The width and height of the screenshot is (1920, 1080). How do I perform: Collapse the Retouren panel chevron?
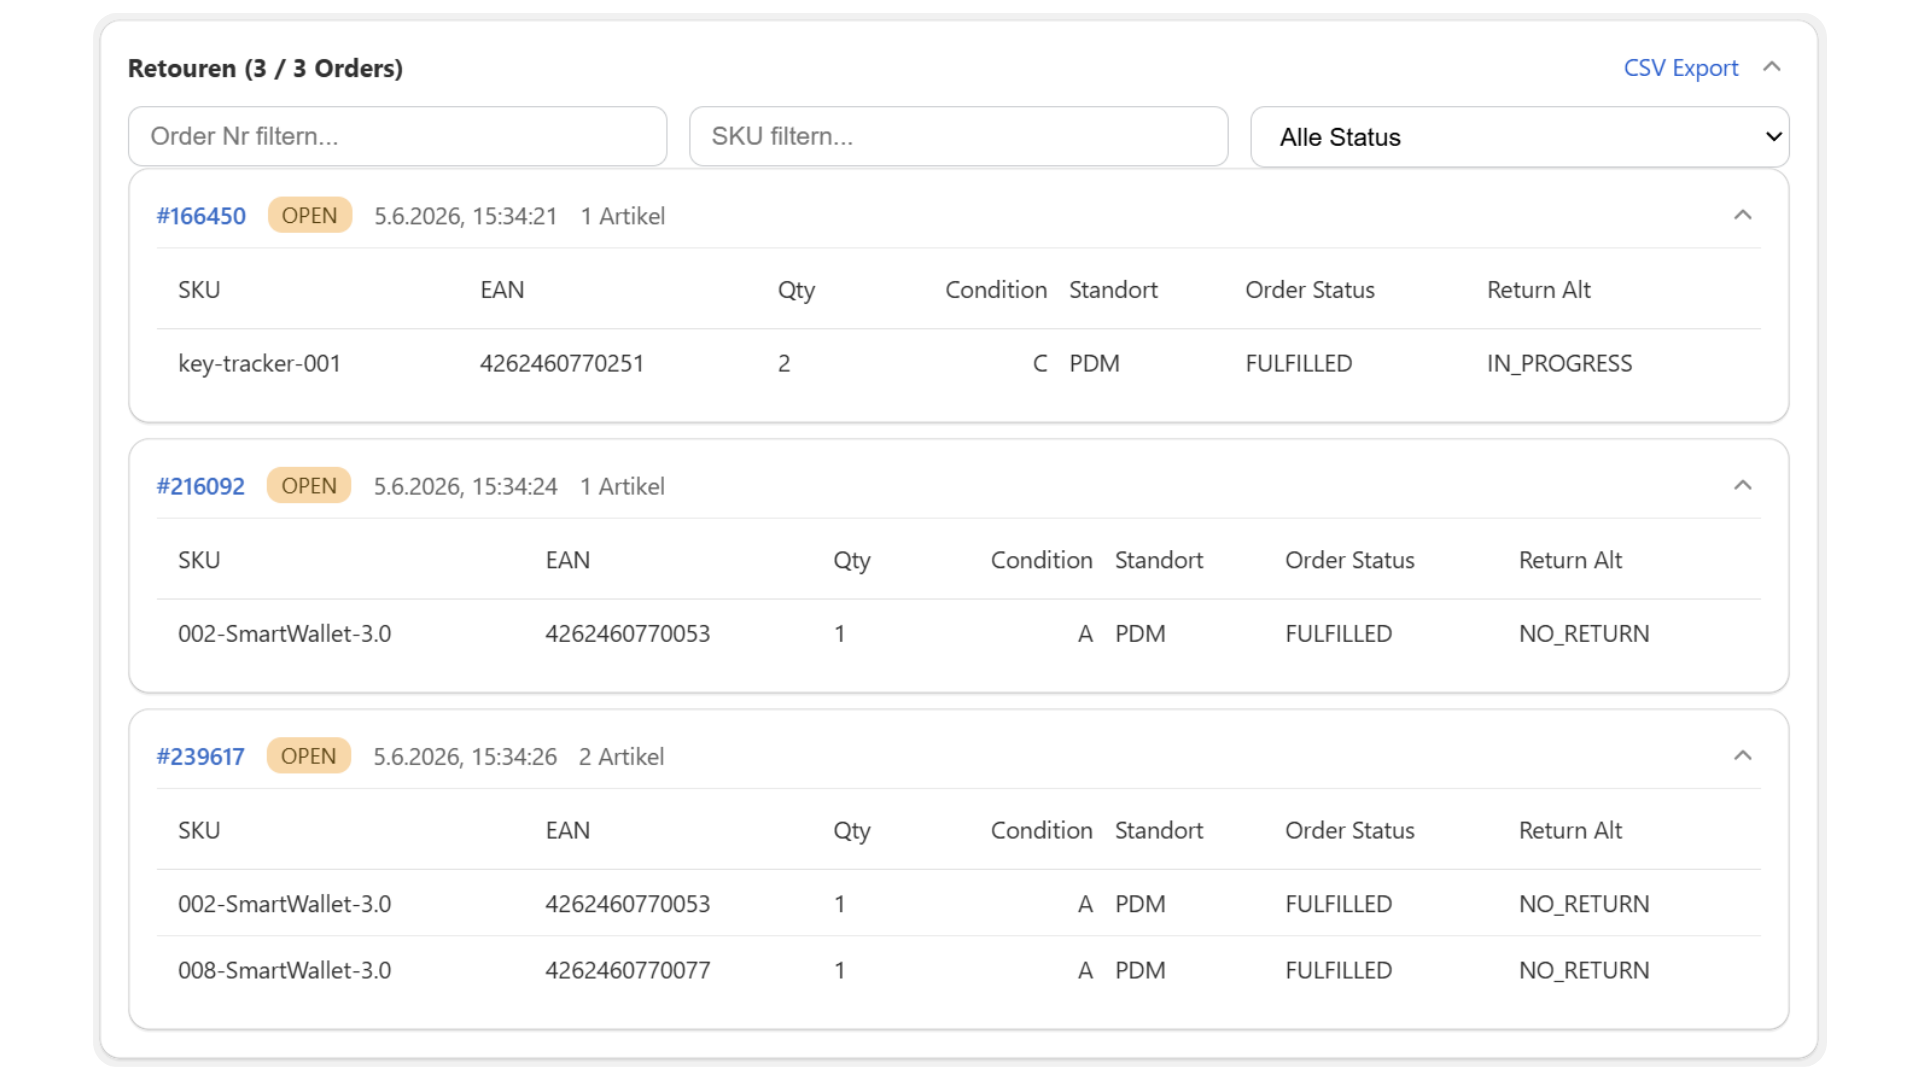point(1772,67)
